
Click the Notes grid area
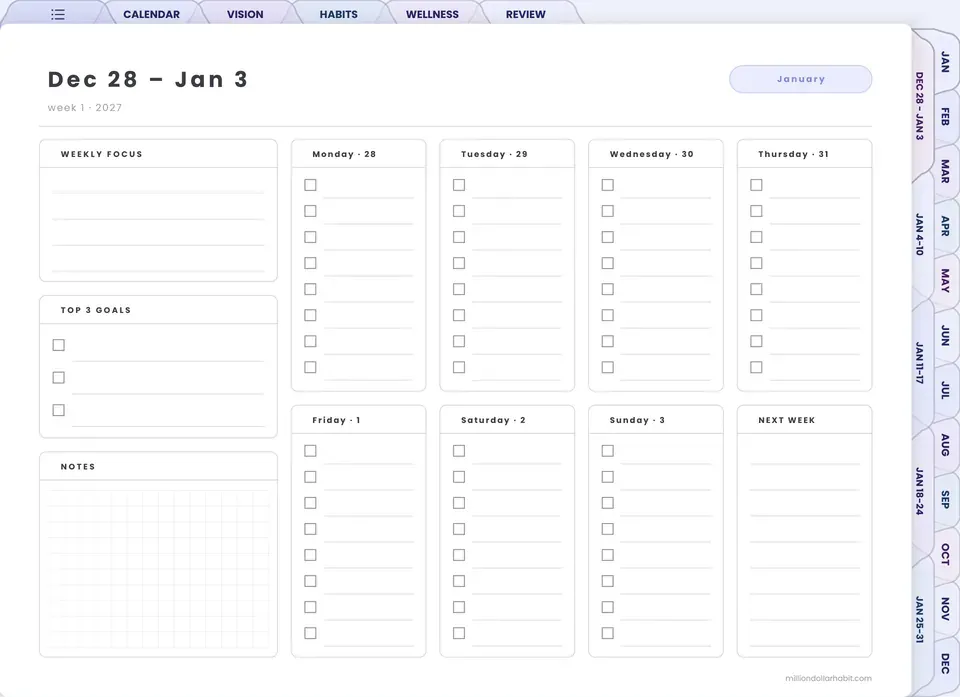[x=159, y=568]
